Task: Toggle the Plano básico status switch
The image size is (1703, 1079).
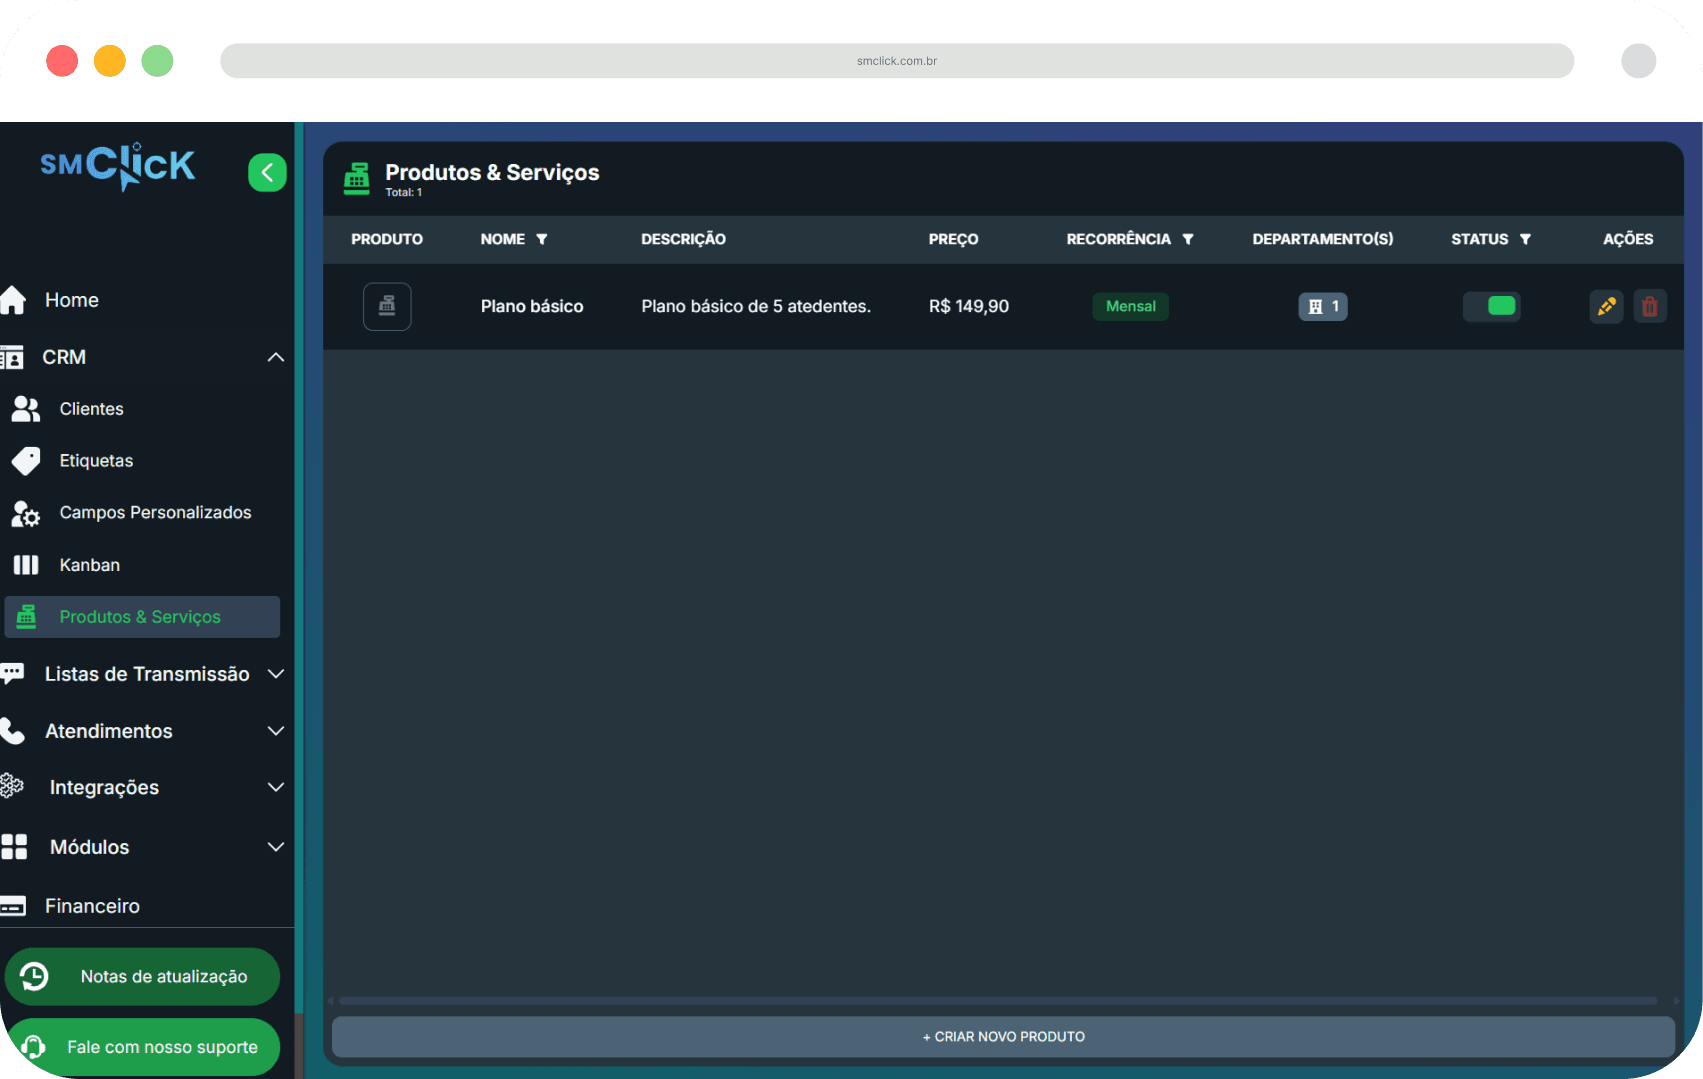Action: [x=1491, y=306]
